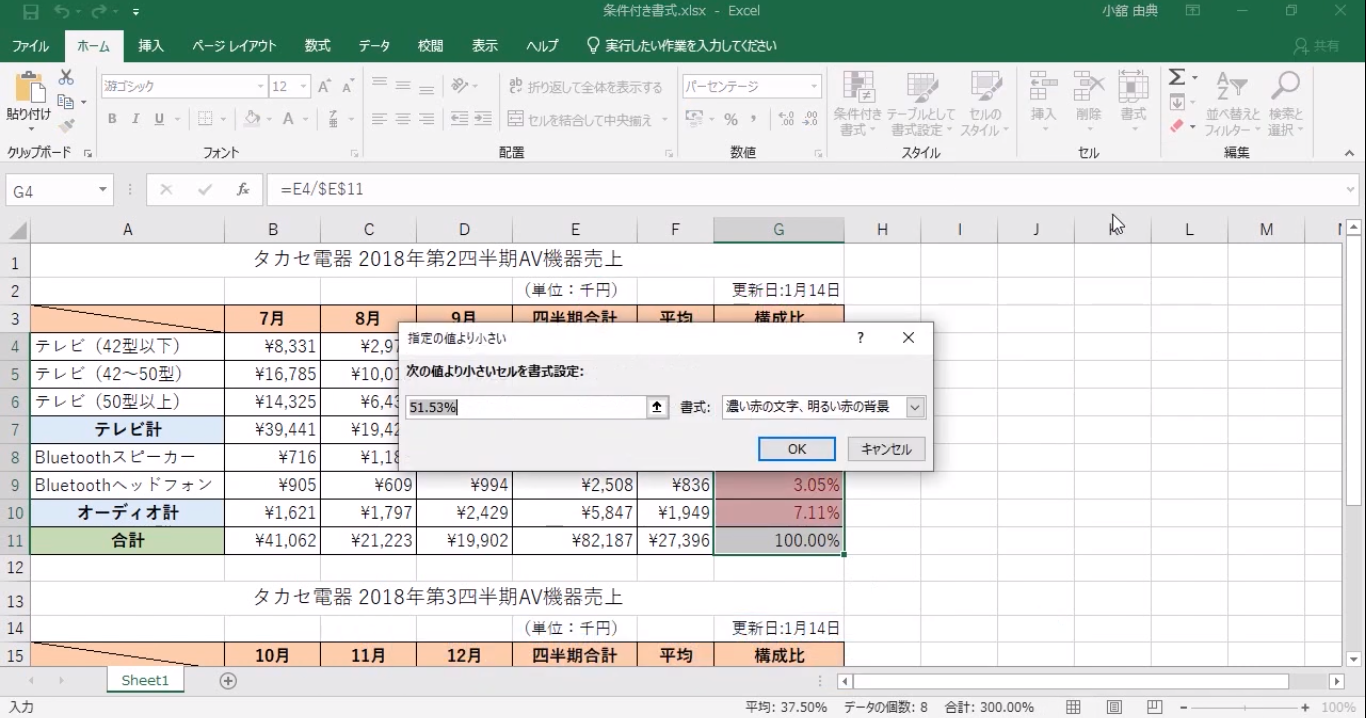The width and height of the screenshot is (1366, 718).
Task: Click キャンセル in the dialog
Action: [x=886, y=449]
